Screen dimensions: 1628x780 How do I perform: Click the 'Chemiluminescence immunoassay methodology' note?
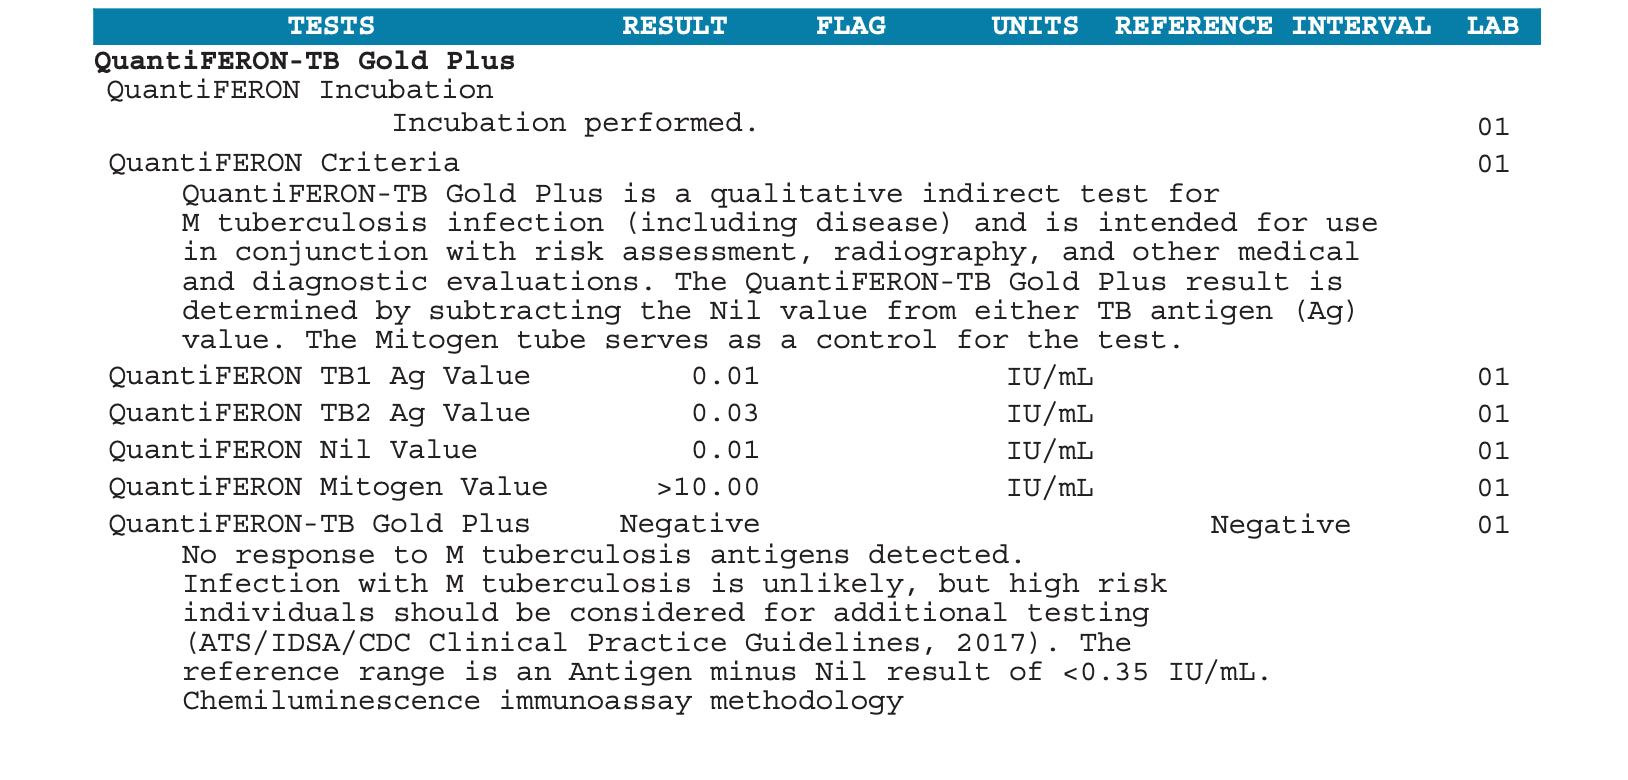point(542,700)
